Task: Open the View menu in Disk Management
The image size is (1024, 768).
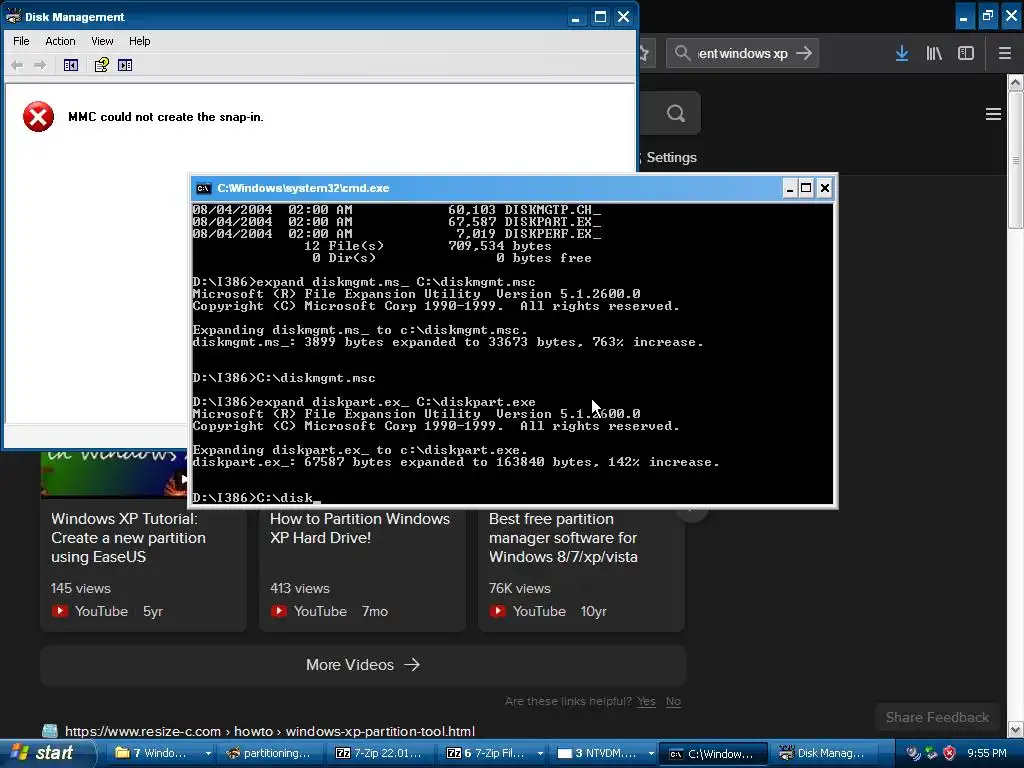Action: point(102,41)
